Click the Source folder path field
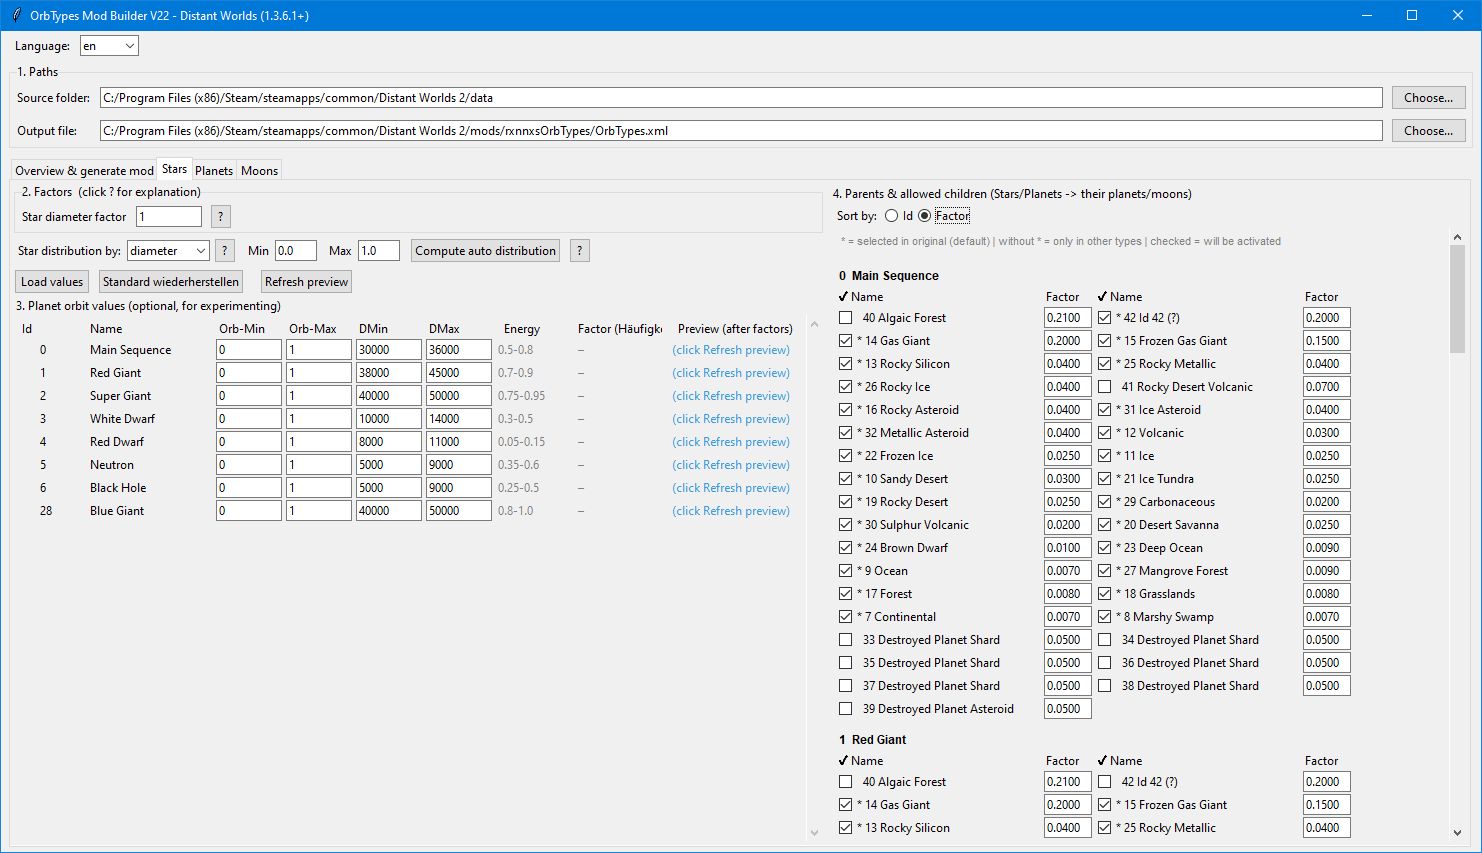 (x=741, y=98)
